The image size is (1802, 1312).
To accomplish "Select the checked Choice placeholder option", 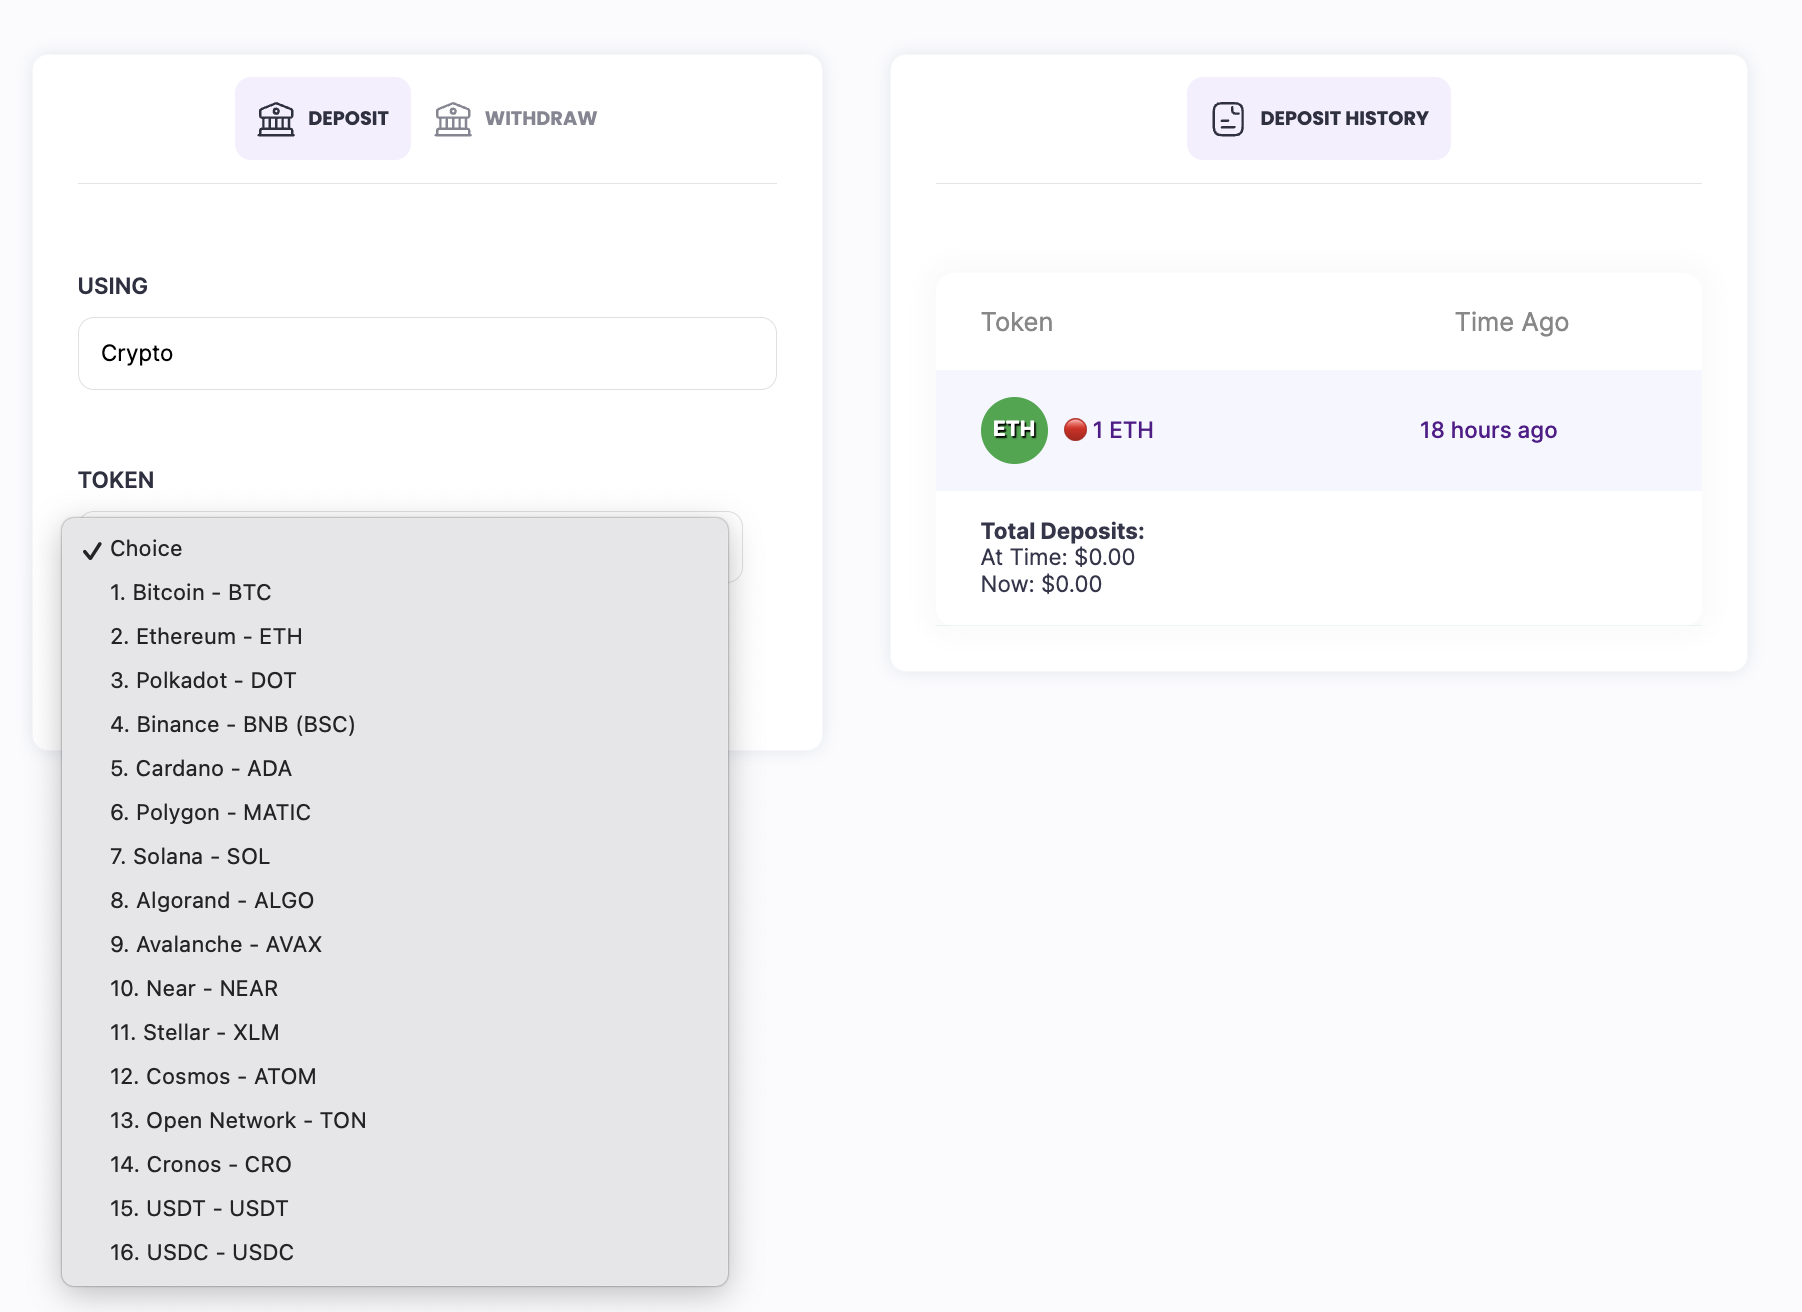I will pos(146,548).
